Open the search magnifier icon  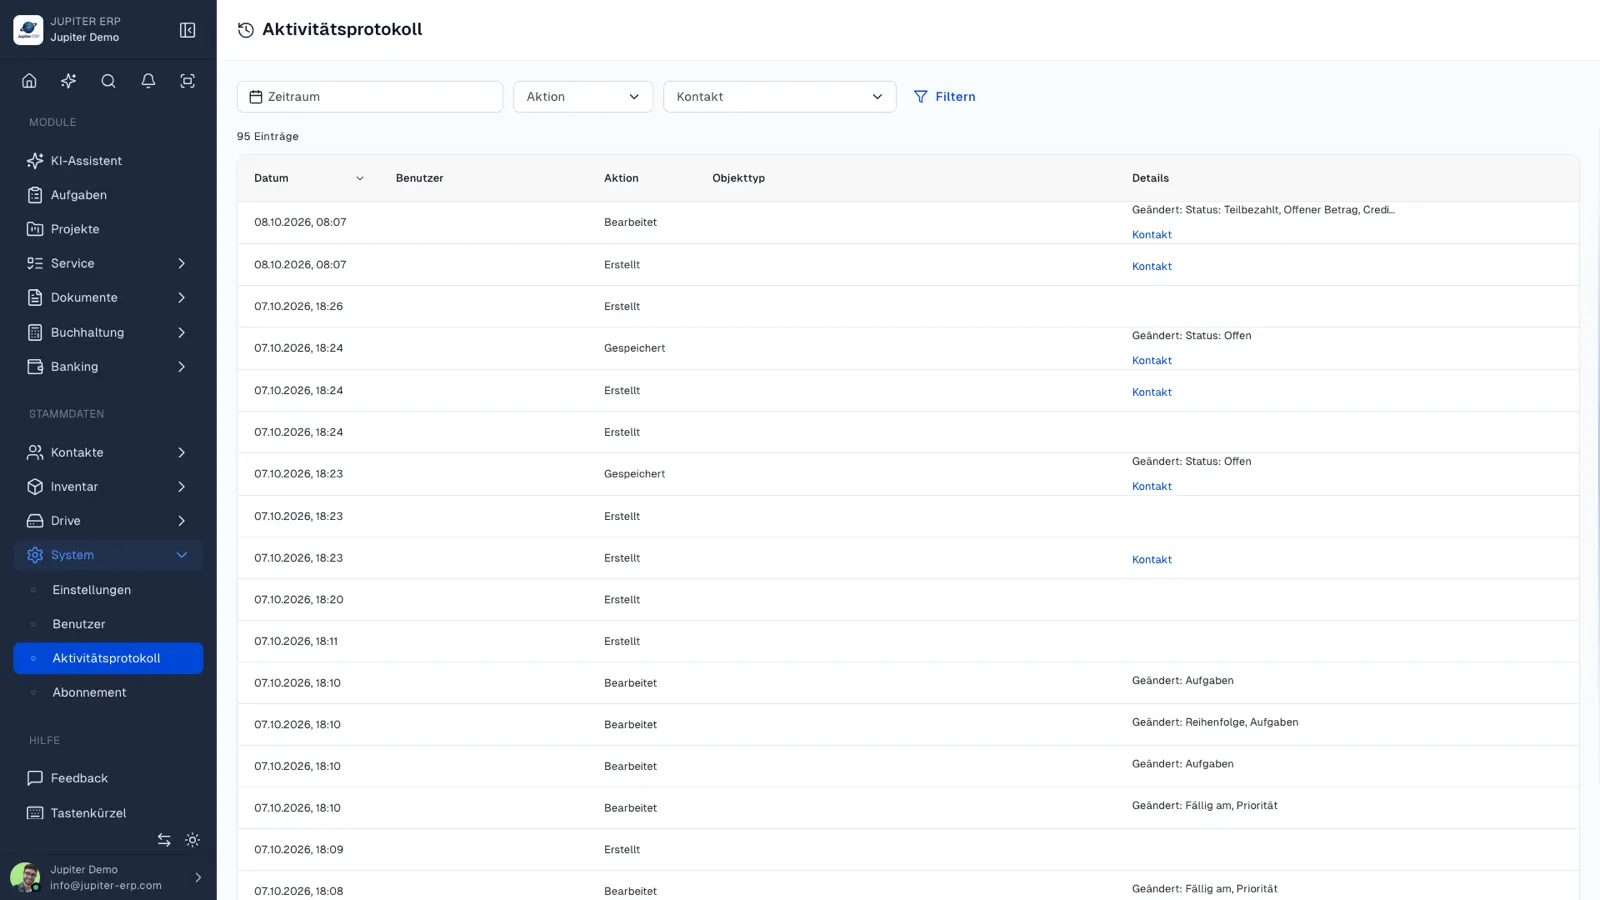(x=108, y=81)
